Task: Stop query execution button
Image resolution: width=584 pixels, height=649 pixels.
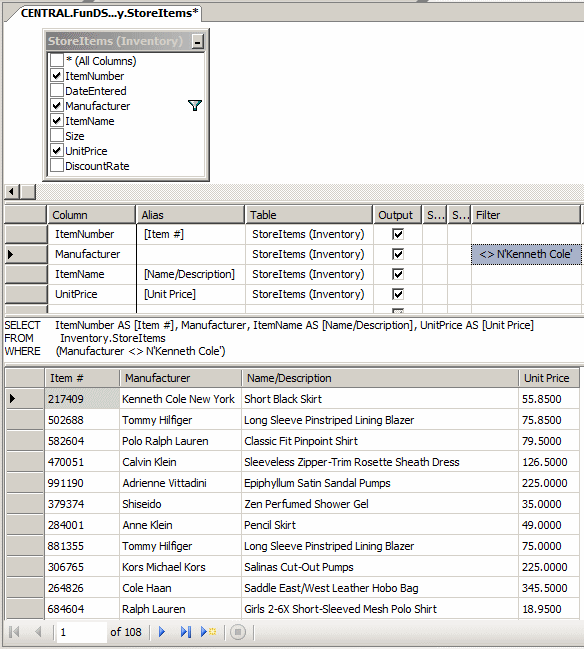Action: (x=238, y=632)
